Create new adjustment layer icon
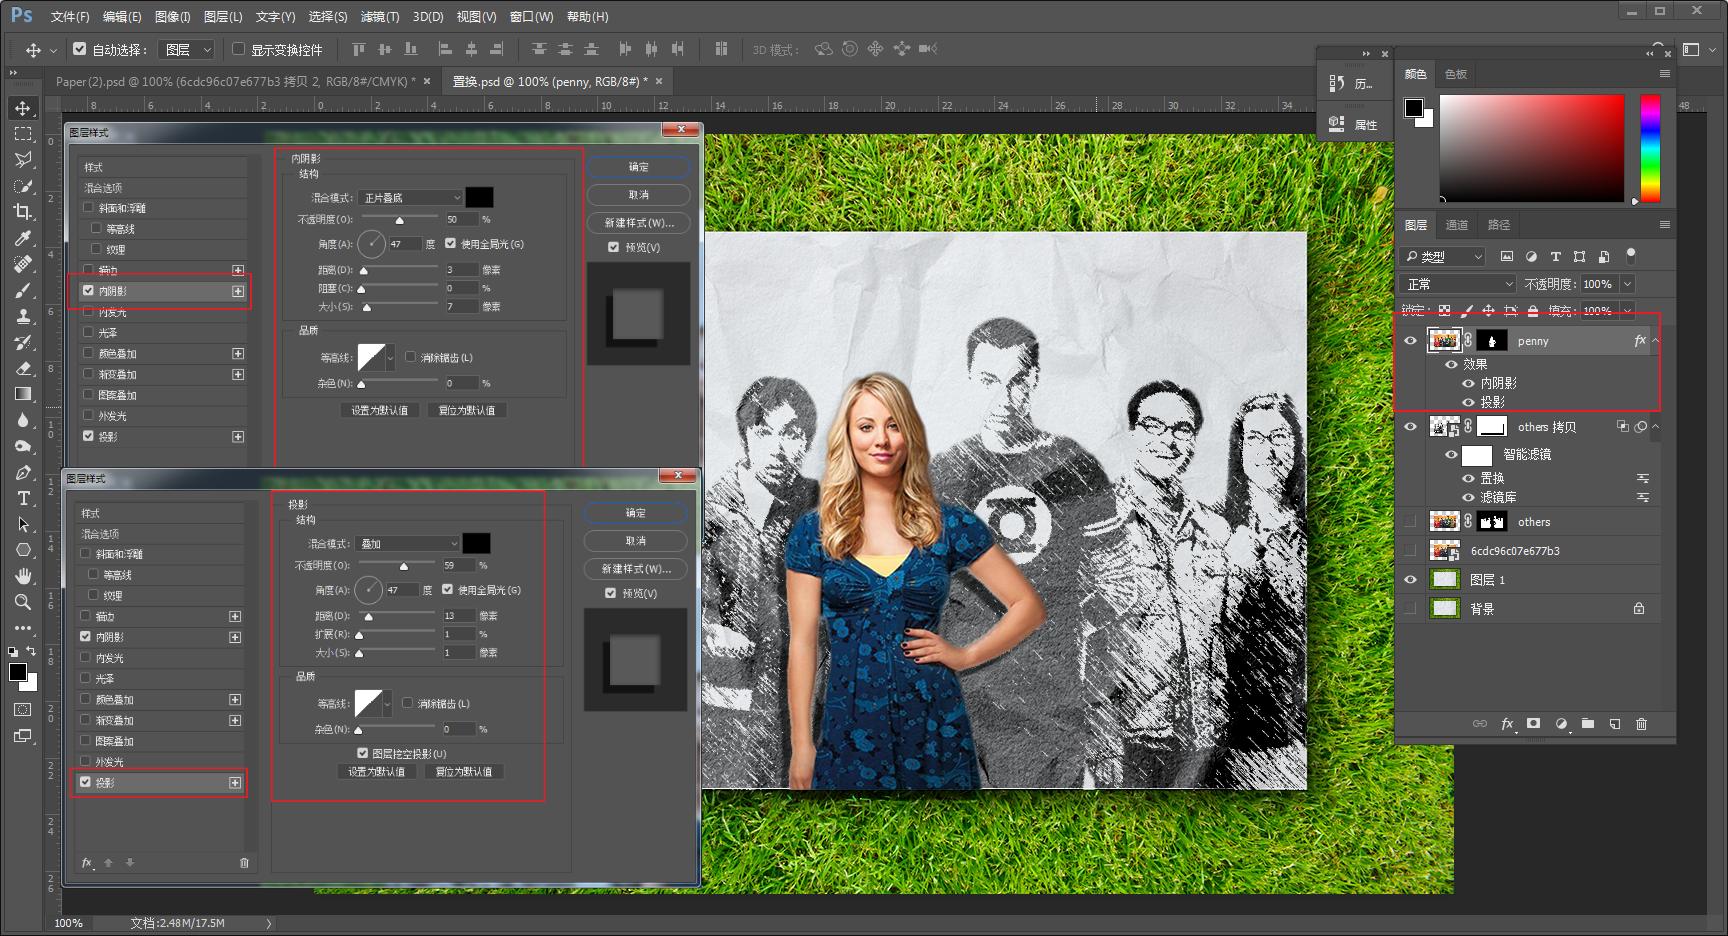This screenshot has width=1728, height=936. 1561,724
